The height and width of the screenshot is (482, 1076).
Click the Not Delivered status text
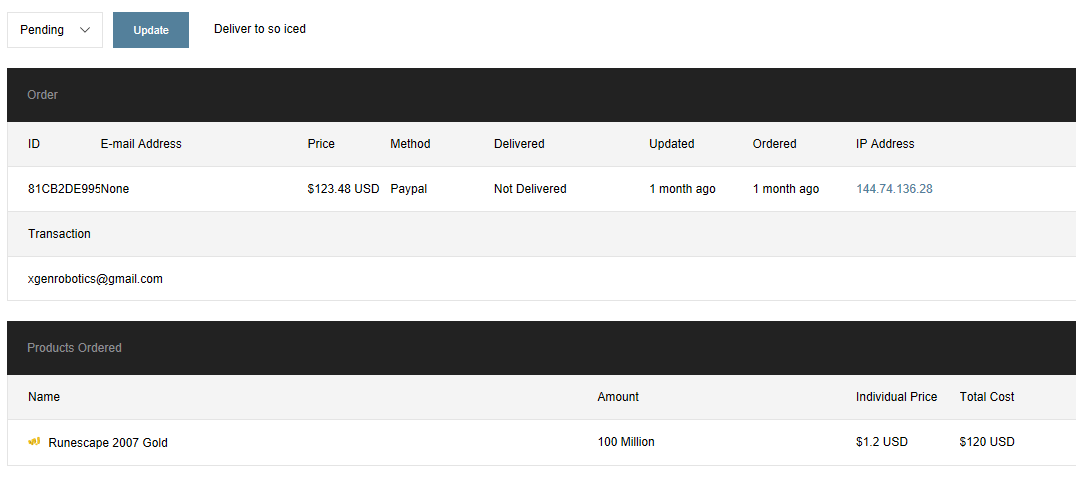[530, 189]
